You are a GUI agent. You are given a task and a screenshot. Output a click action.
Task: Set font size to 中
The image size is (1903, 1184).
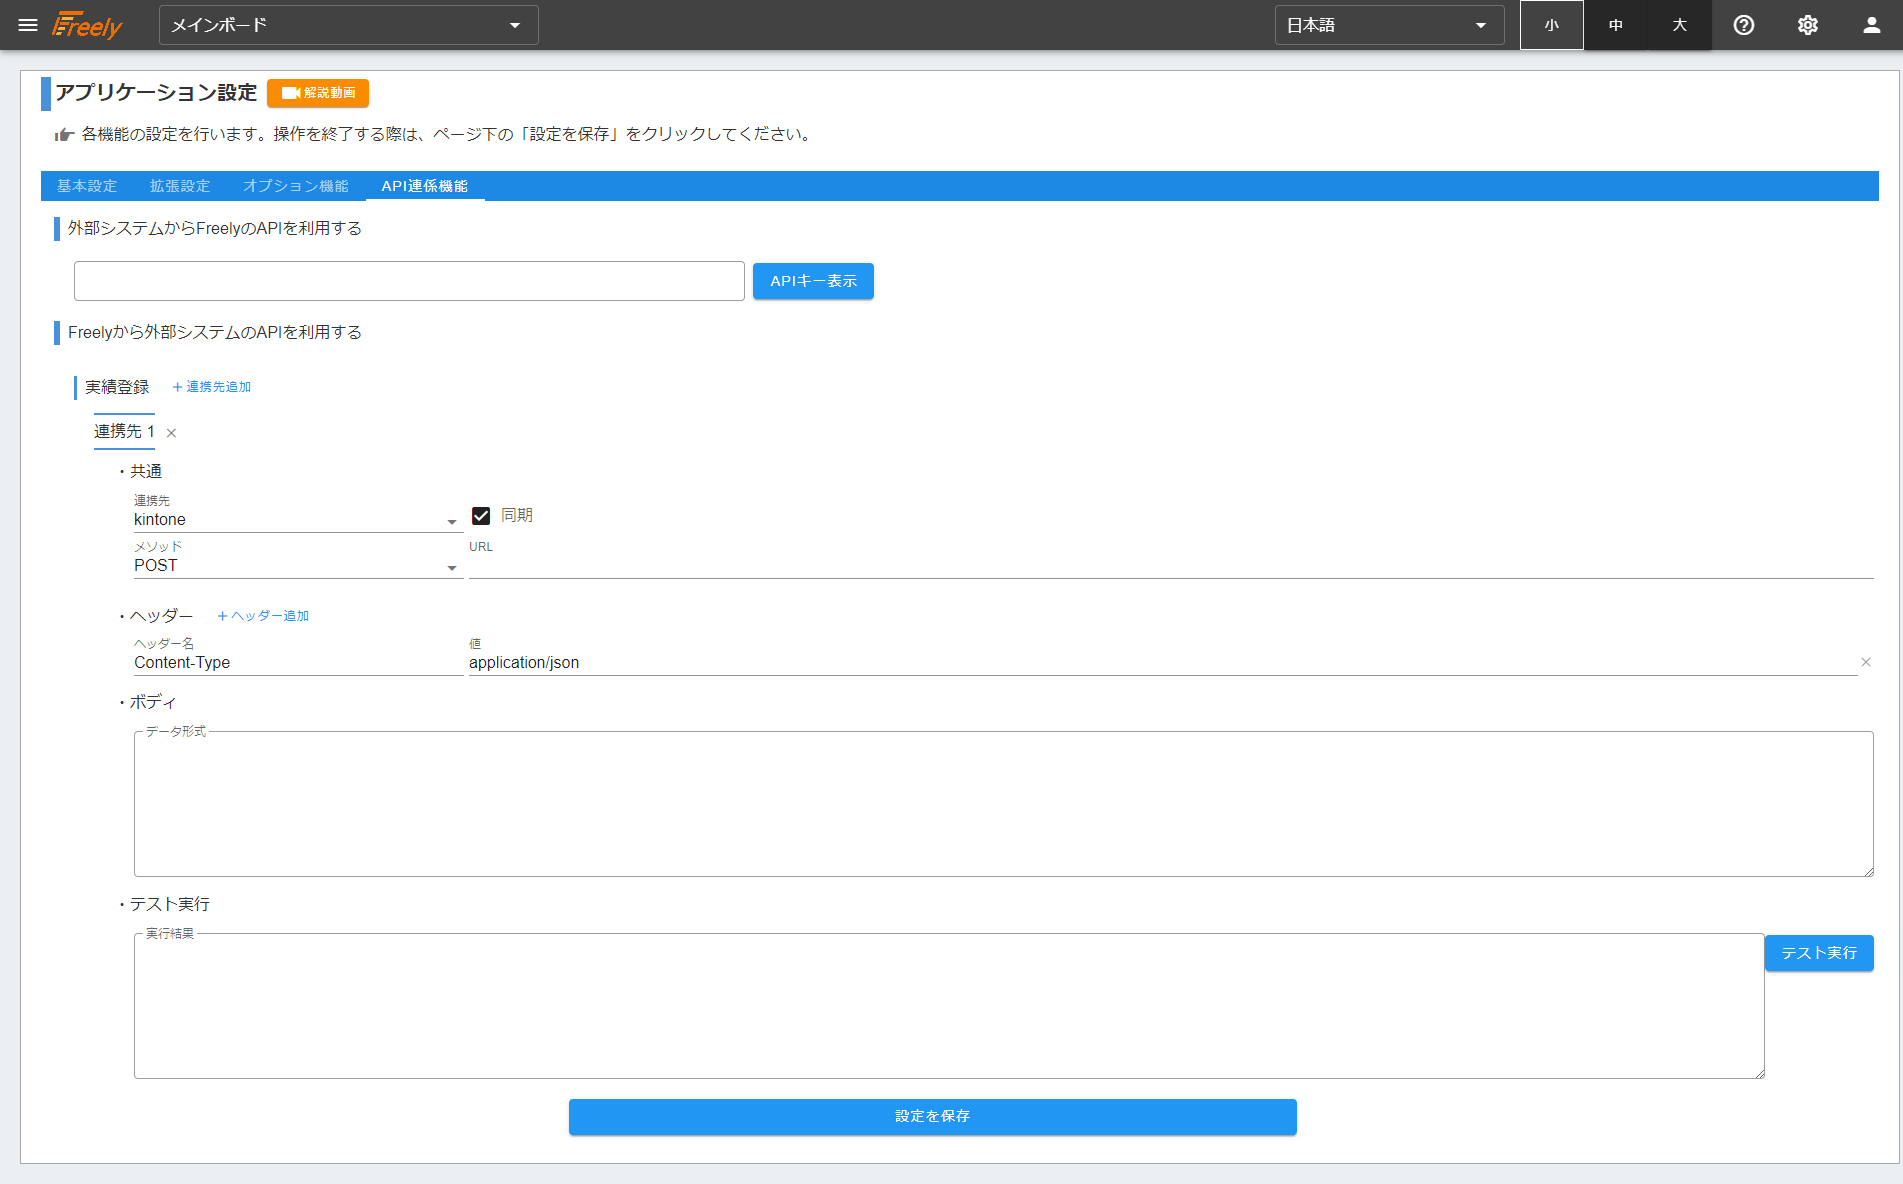[1615, 25]
